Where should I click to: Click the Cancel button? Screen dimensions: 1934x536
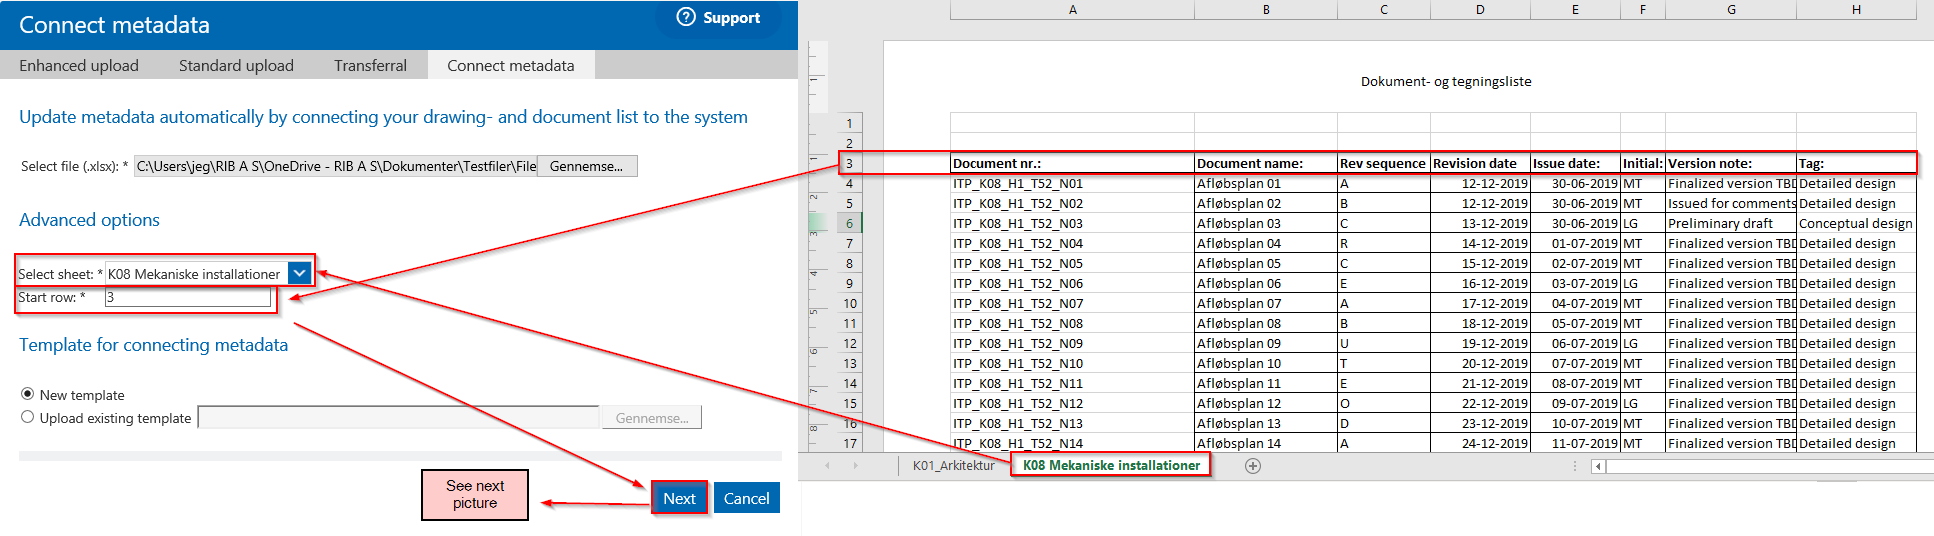pyautogui.click(x=746, y=498)
